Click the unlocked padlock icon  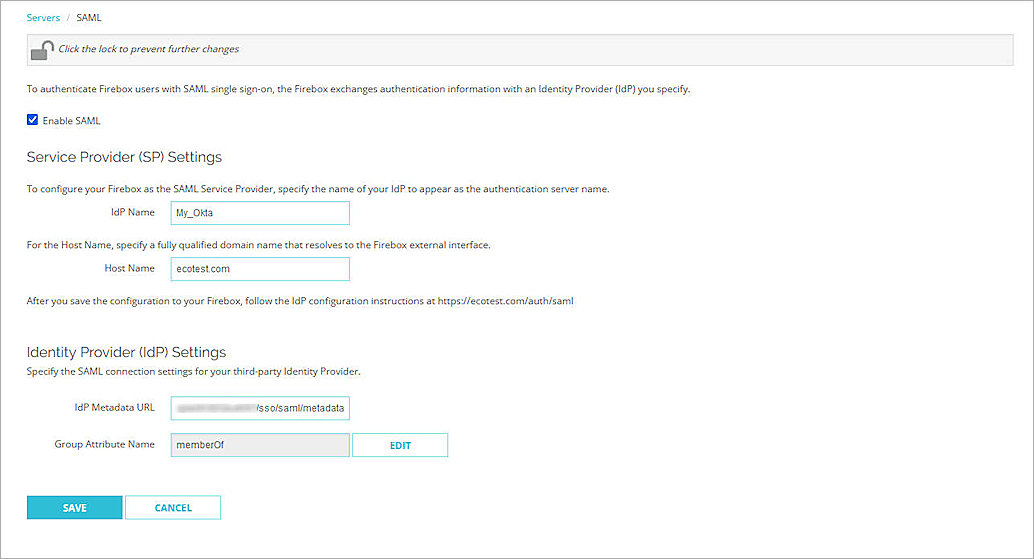point(42,50)
